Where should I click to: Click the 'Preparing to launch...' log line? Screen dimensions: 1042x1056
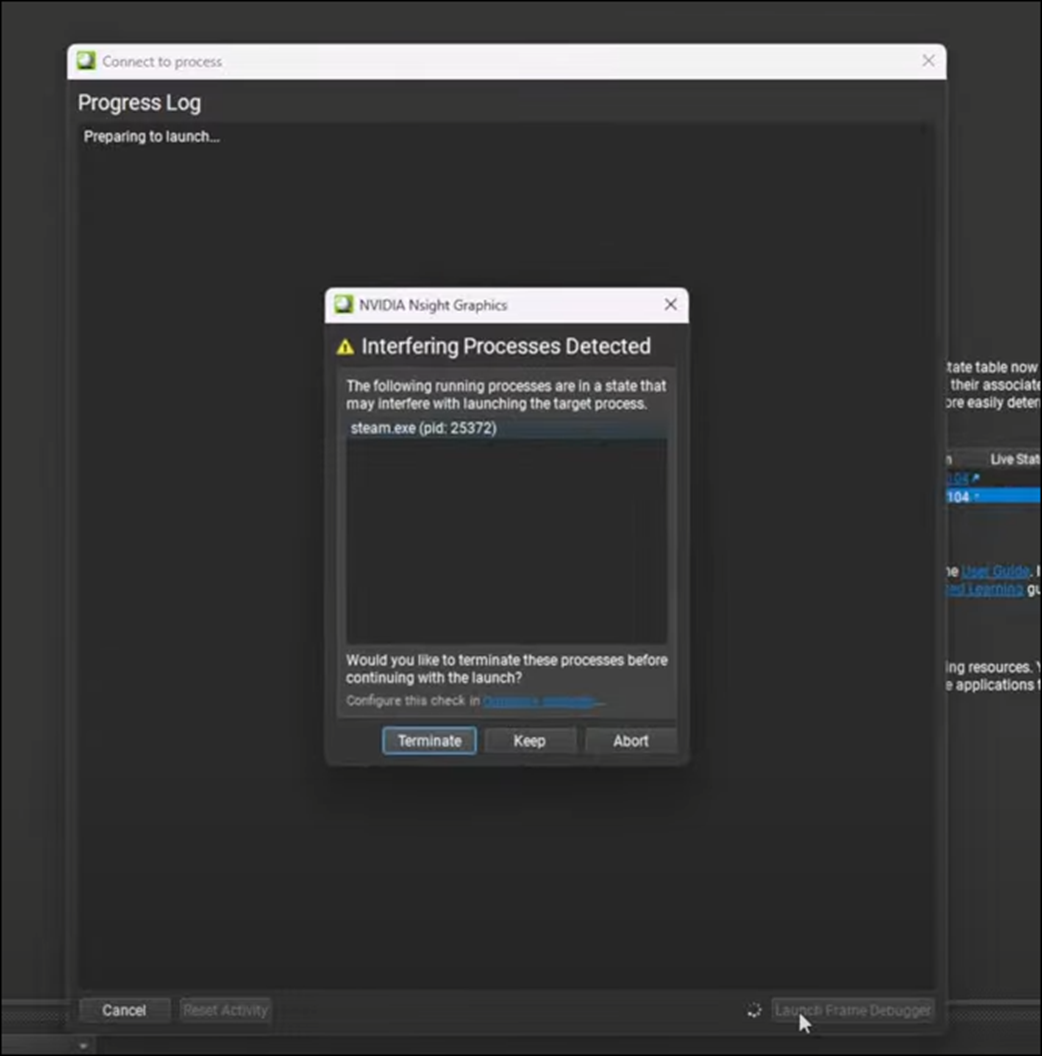(152, 137)
